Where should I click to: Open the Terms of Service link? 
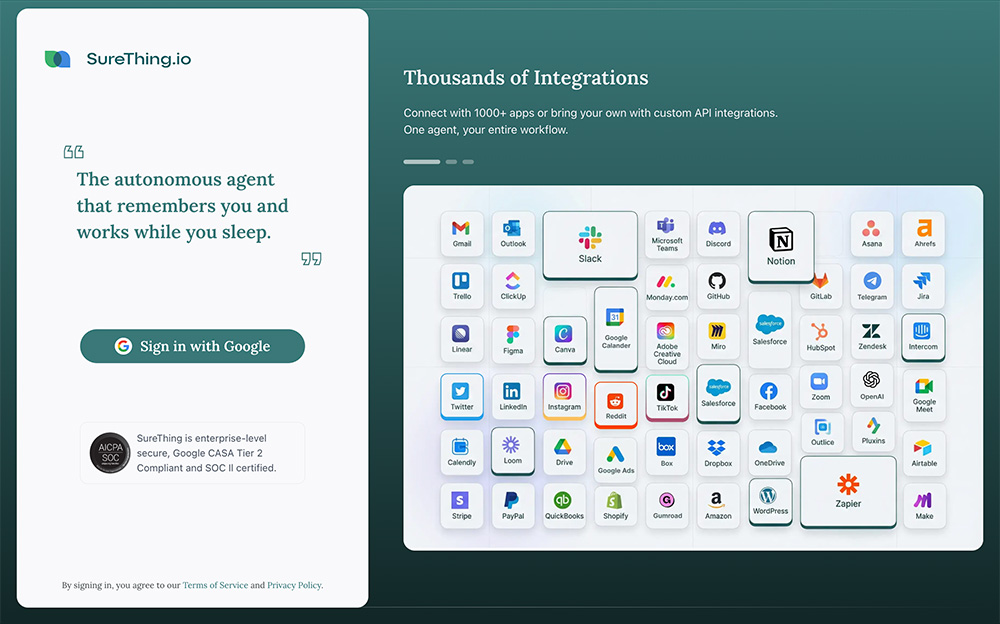point(214,585)
